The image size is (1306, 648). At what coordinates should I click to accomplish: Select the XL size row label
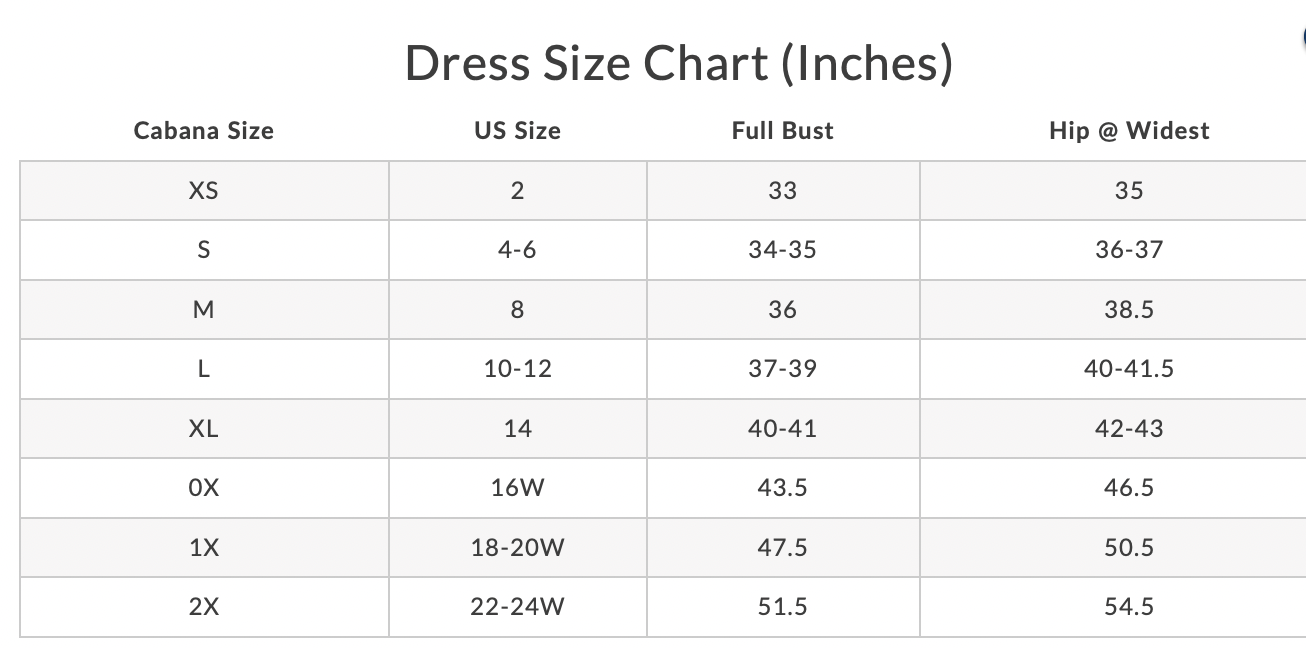(x=204, y=429)
